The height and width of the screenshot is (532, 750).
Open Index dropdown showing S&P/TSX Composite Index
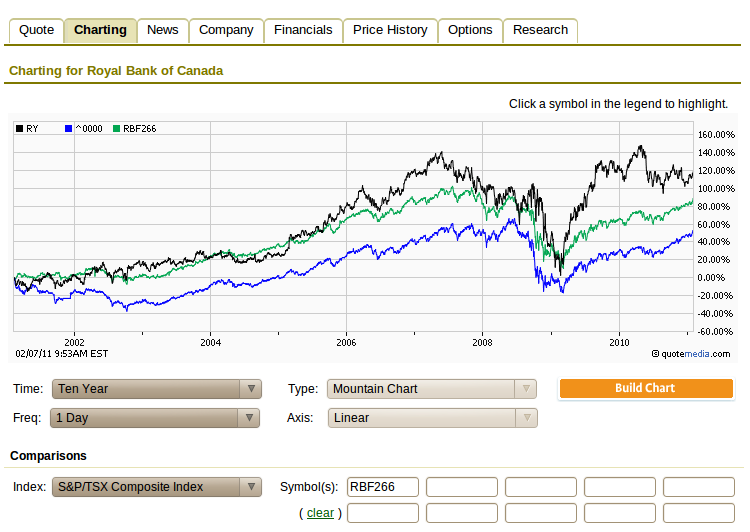coord(157,487)
